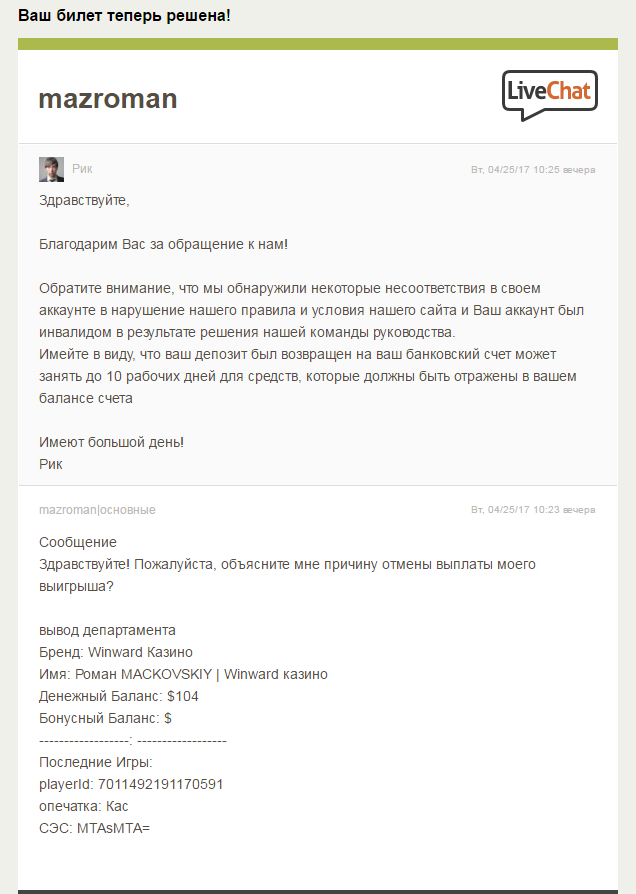Click the СЭС: MTAsMTA= line
636x894 pixels.
(94, 828)
